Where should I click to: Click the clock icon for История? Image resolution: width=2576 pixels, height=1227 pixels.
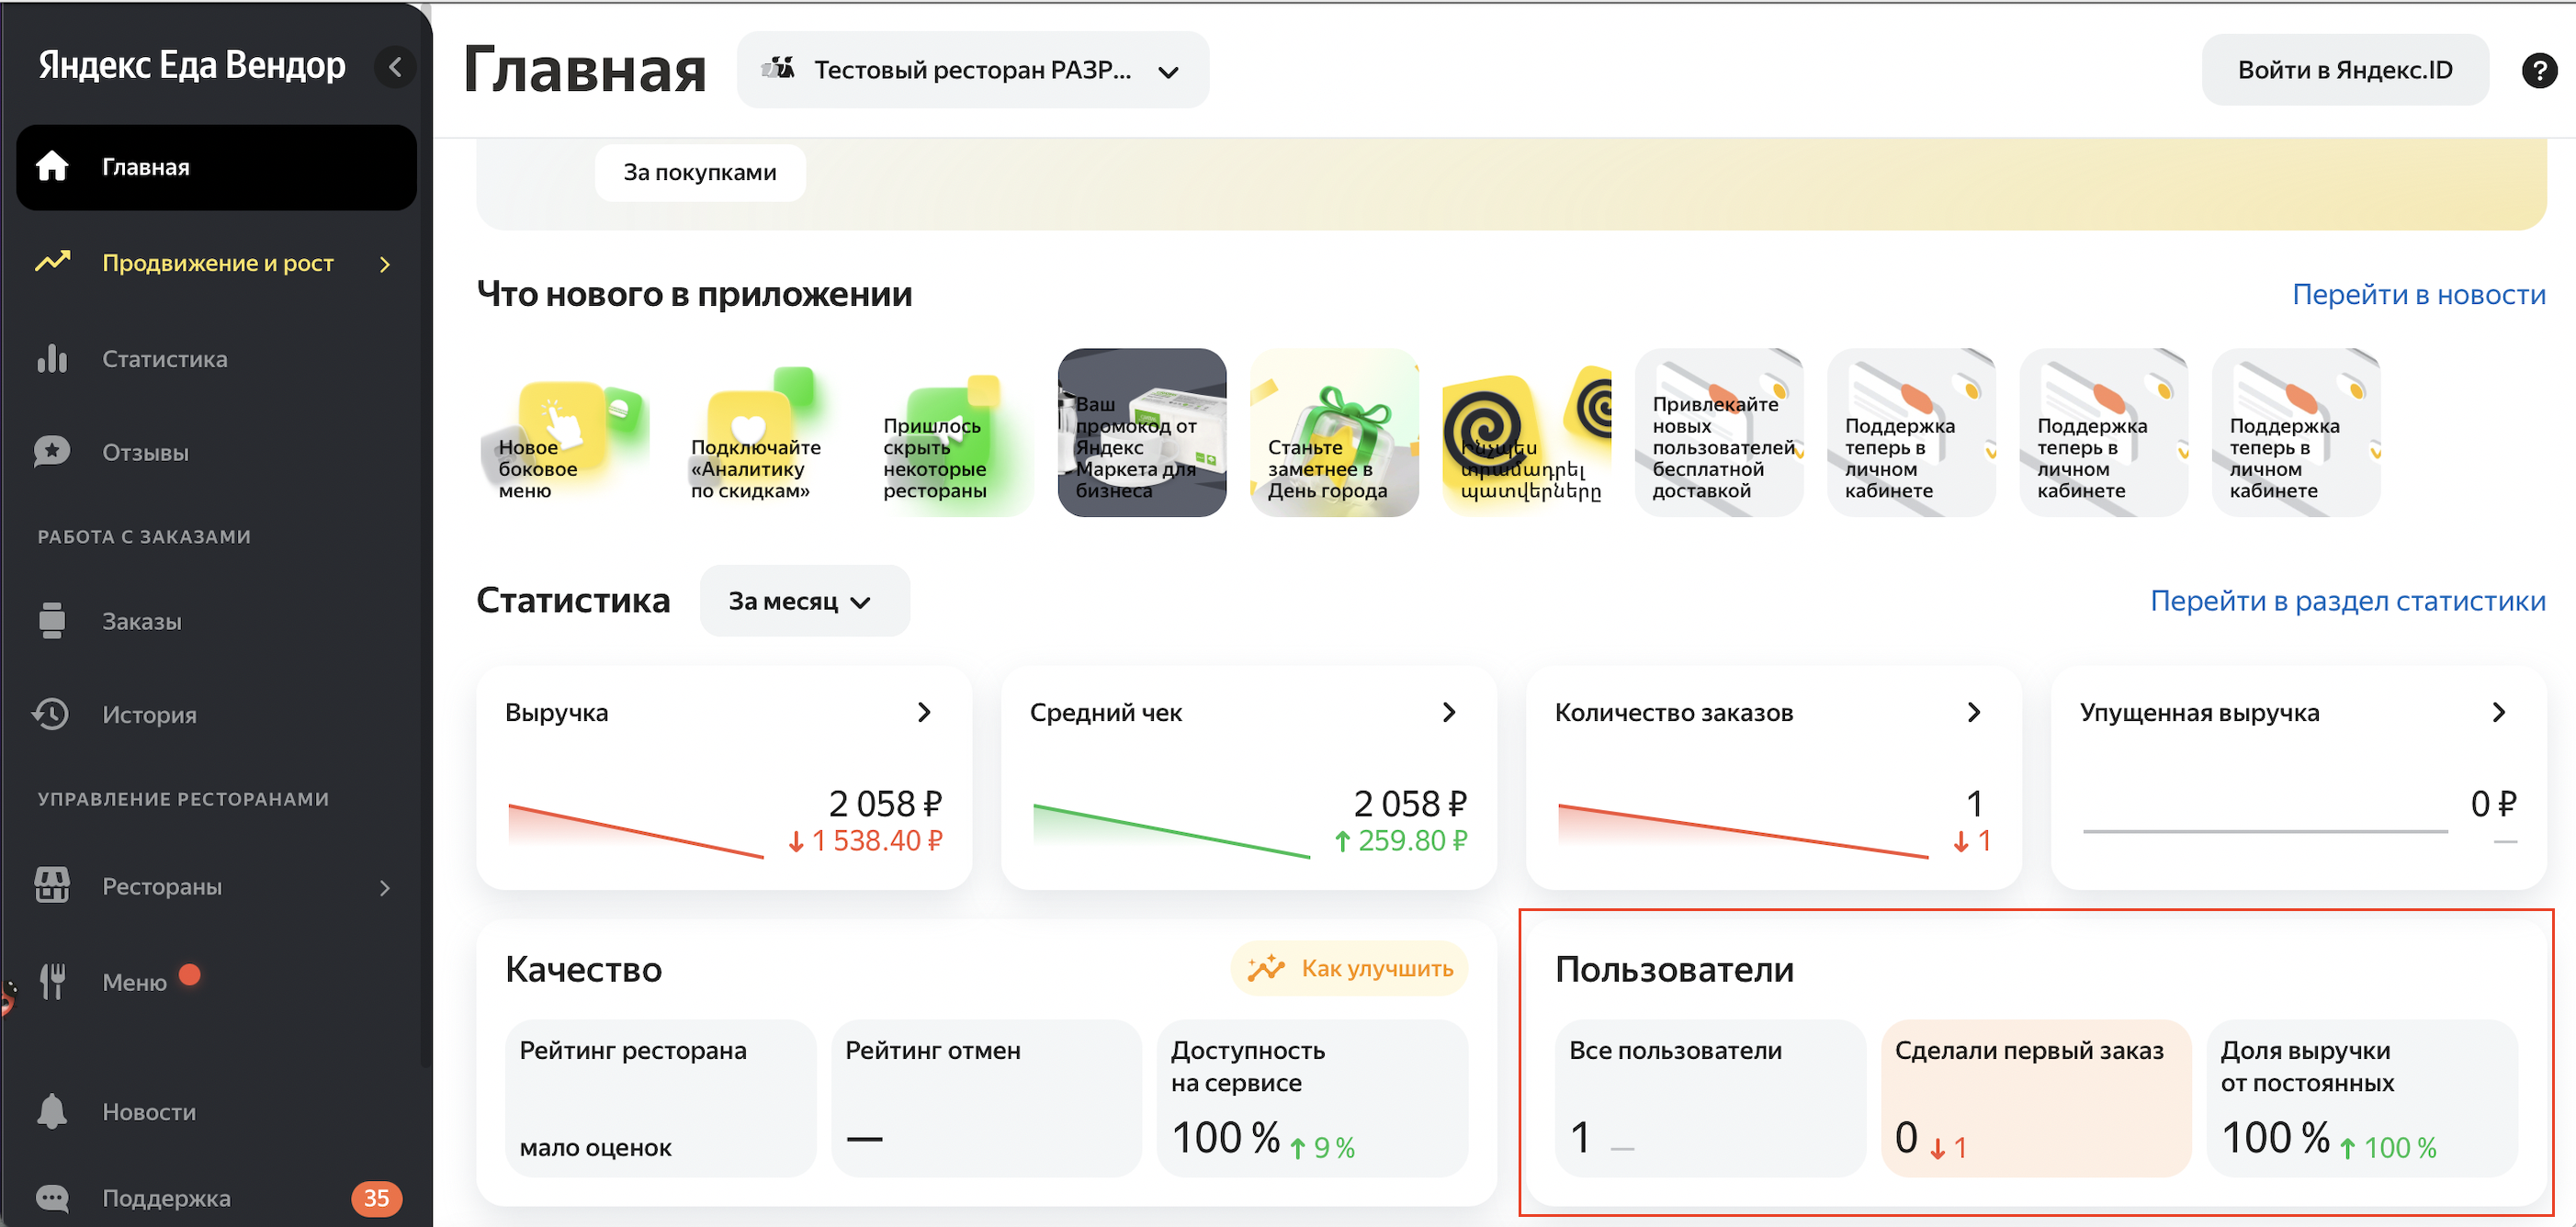51,714
